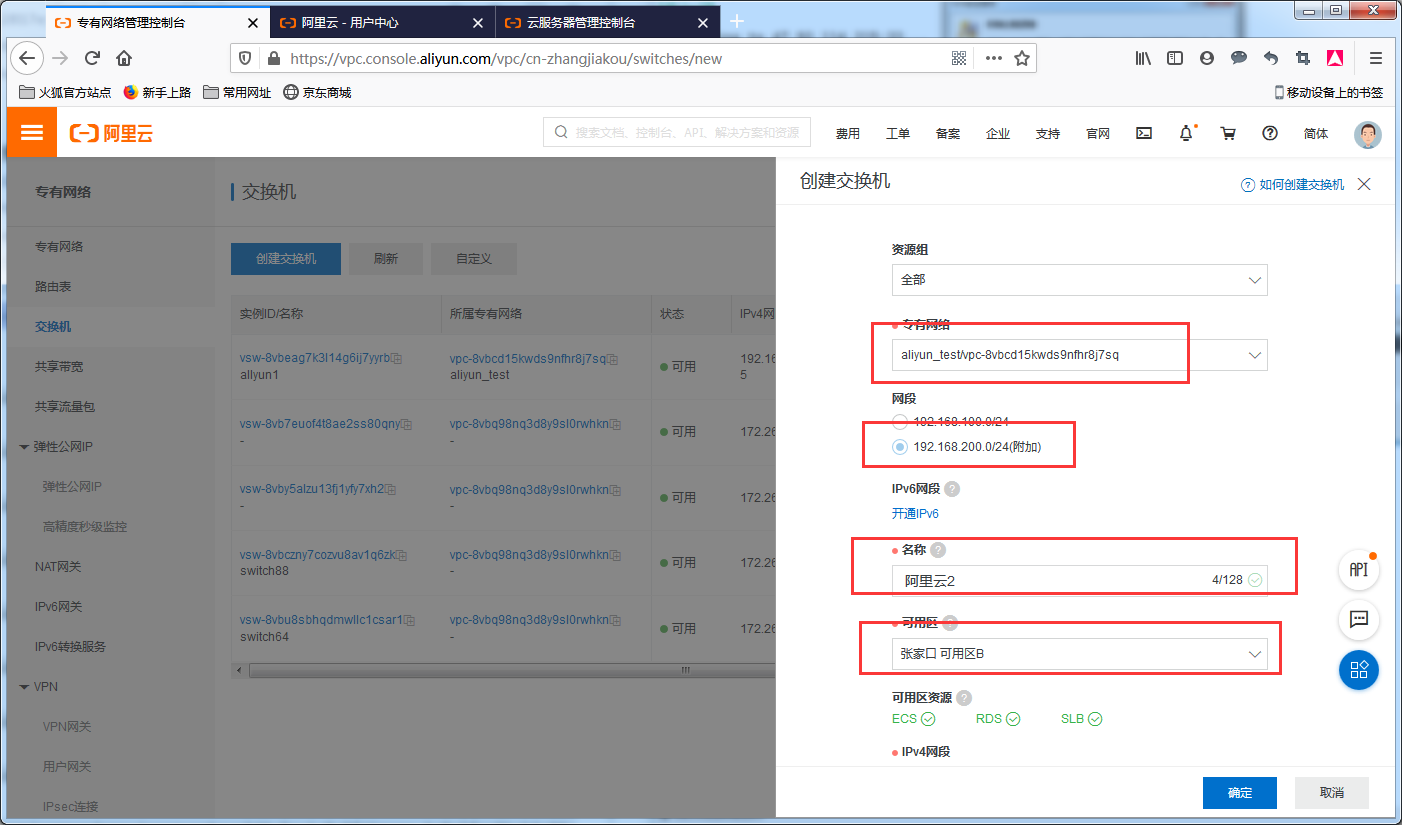Expand the 资源组 dropdown
The height and width of the screenshot is (825, 1402).
[x=1079, y=280]
